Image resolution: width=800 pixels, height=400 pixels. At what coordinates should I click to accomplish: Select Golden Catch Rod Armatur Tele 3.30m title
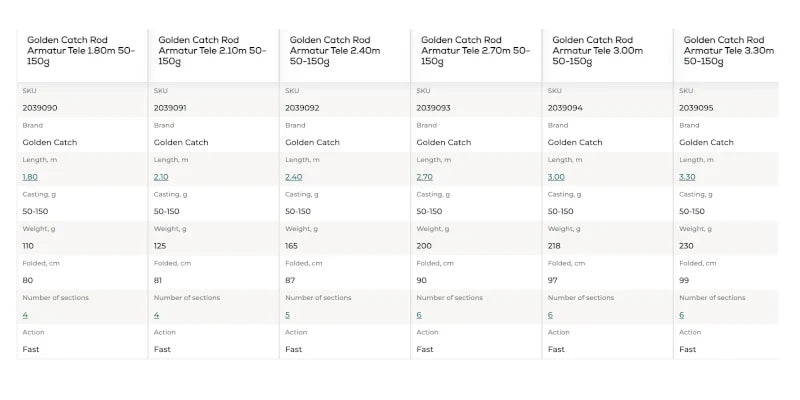729,51
